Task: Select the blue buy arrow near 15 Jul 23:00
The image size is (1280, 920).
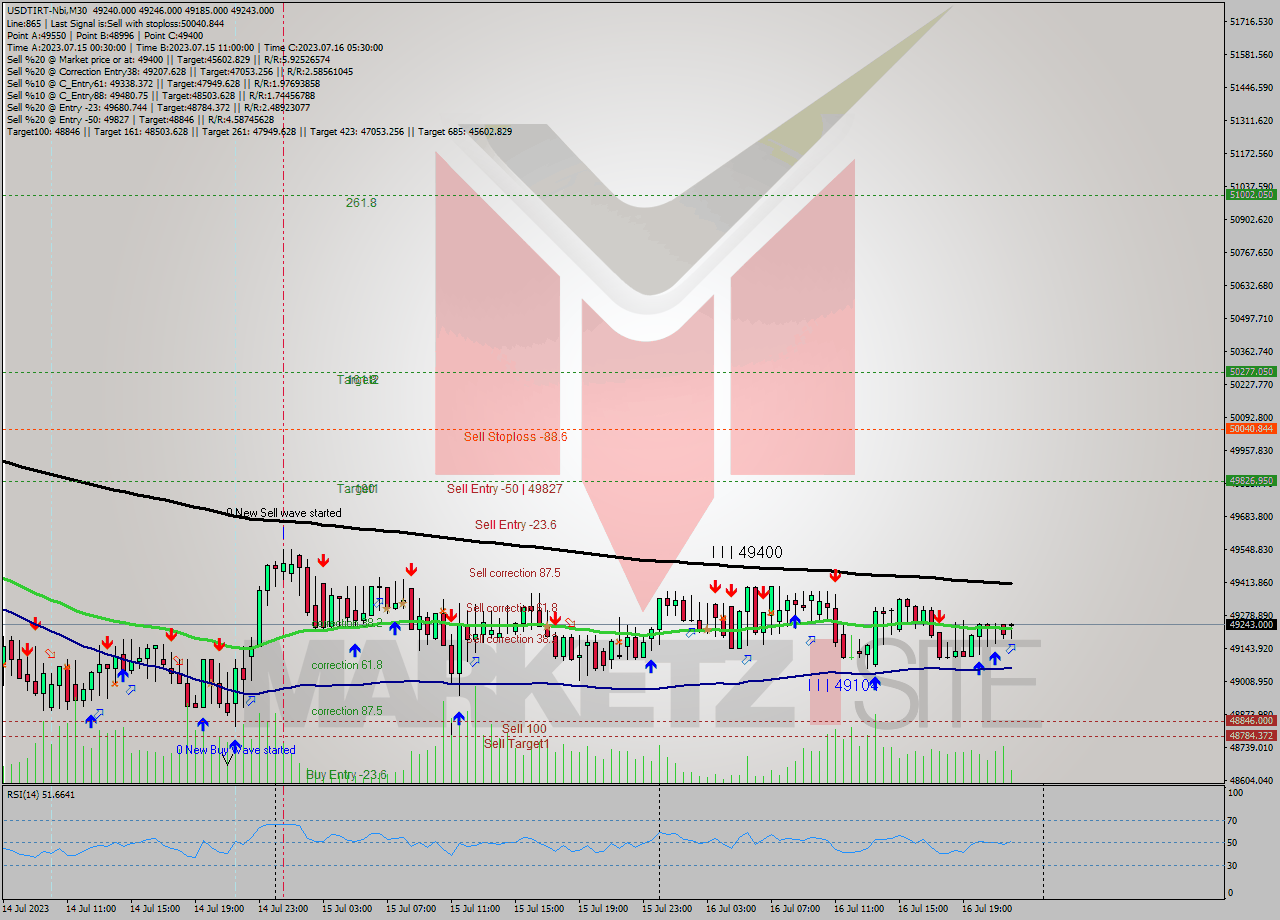Action: pos(652,665)
